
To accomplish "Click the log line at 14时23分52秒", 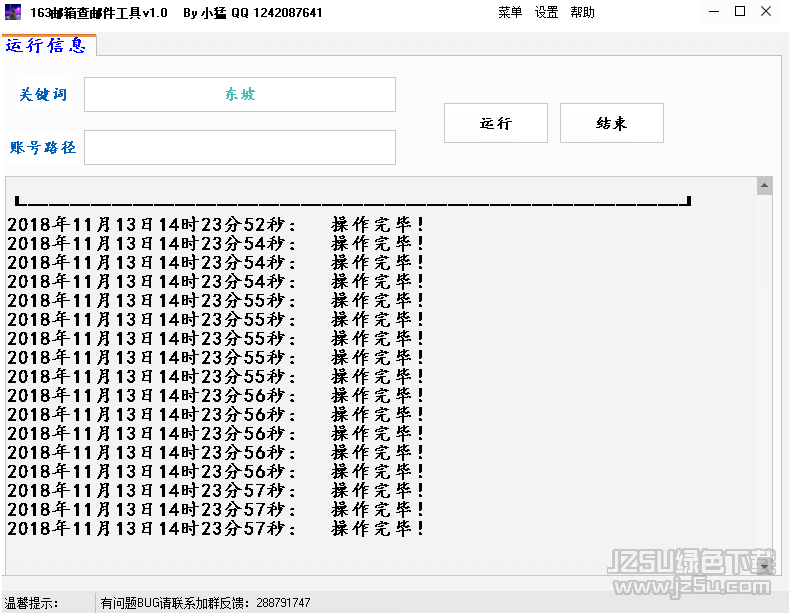I will click(x=215, y=224).
